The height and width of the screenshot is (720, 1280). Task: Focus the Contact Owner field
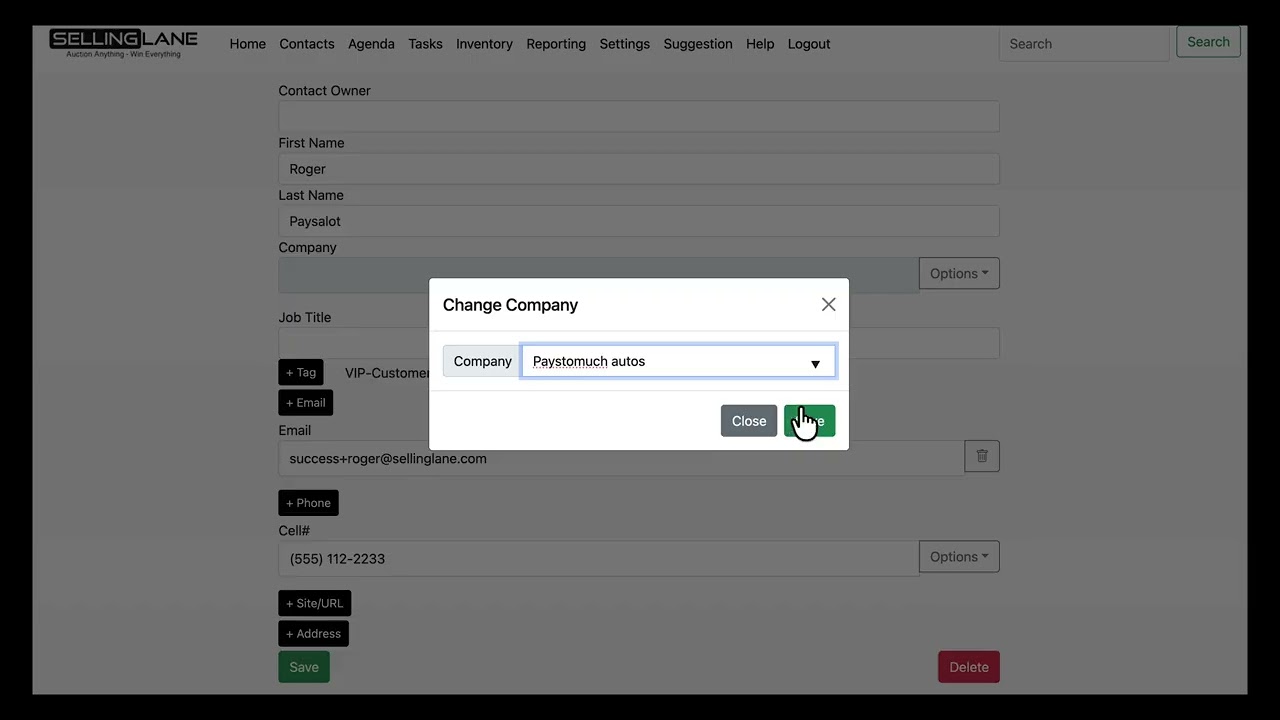click(x=639, y=116)
